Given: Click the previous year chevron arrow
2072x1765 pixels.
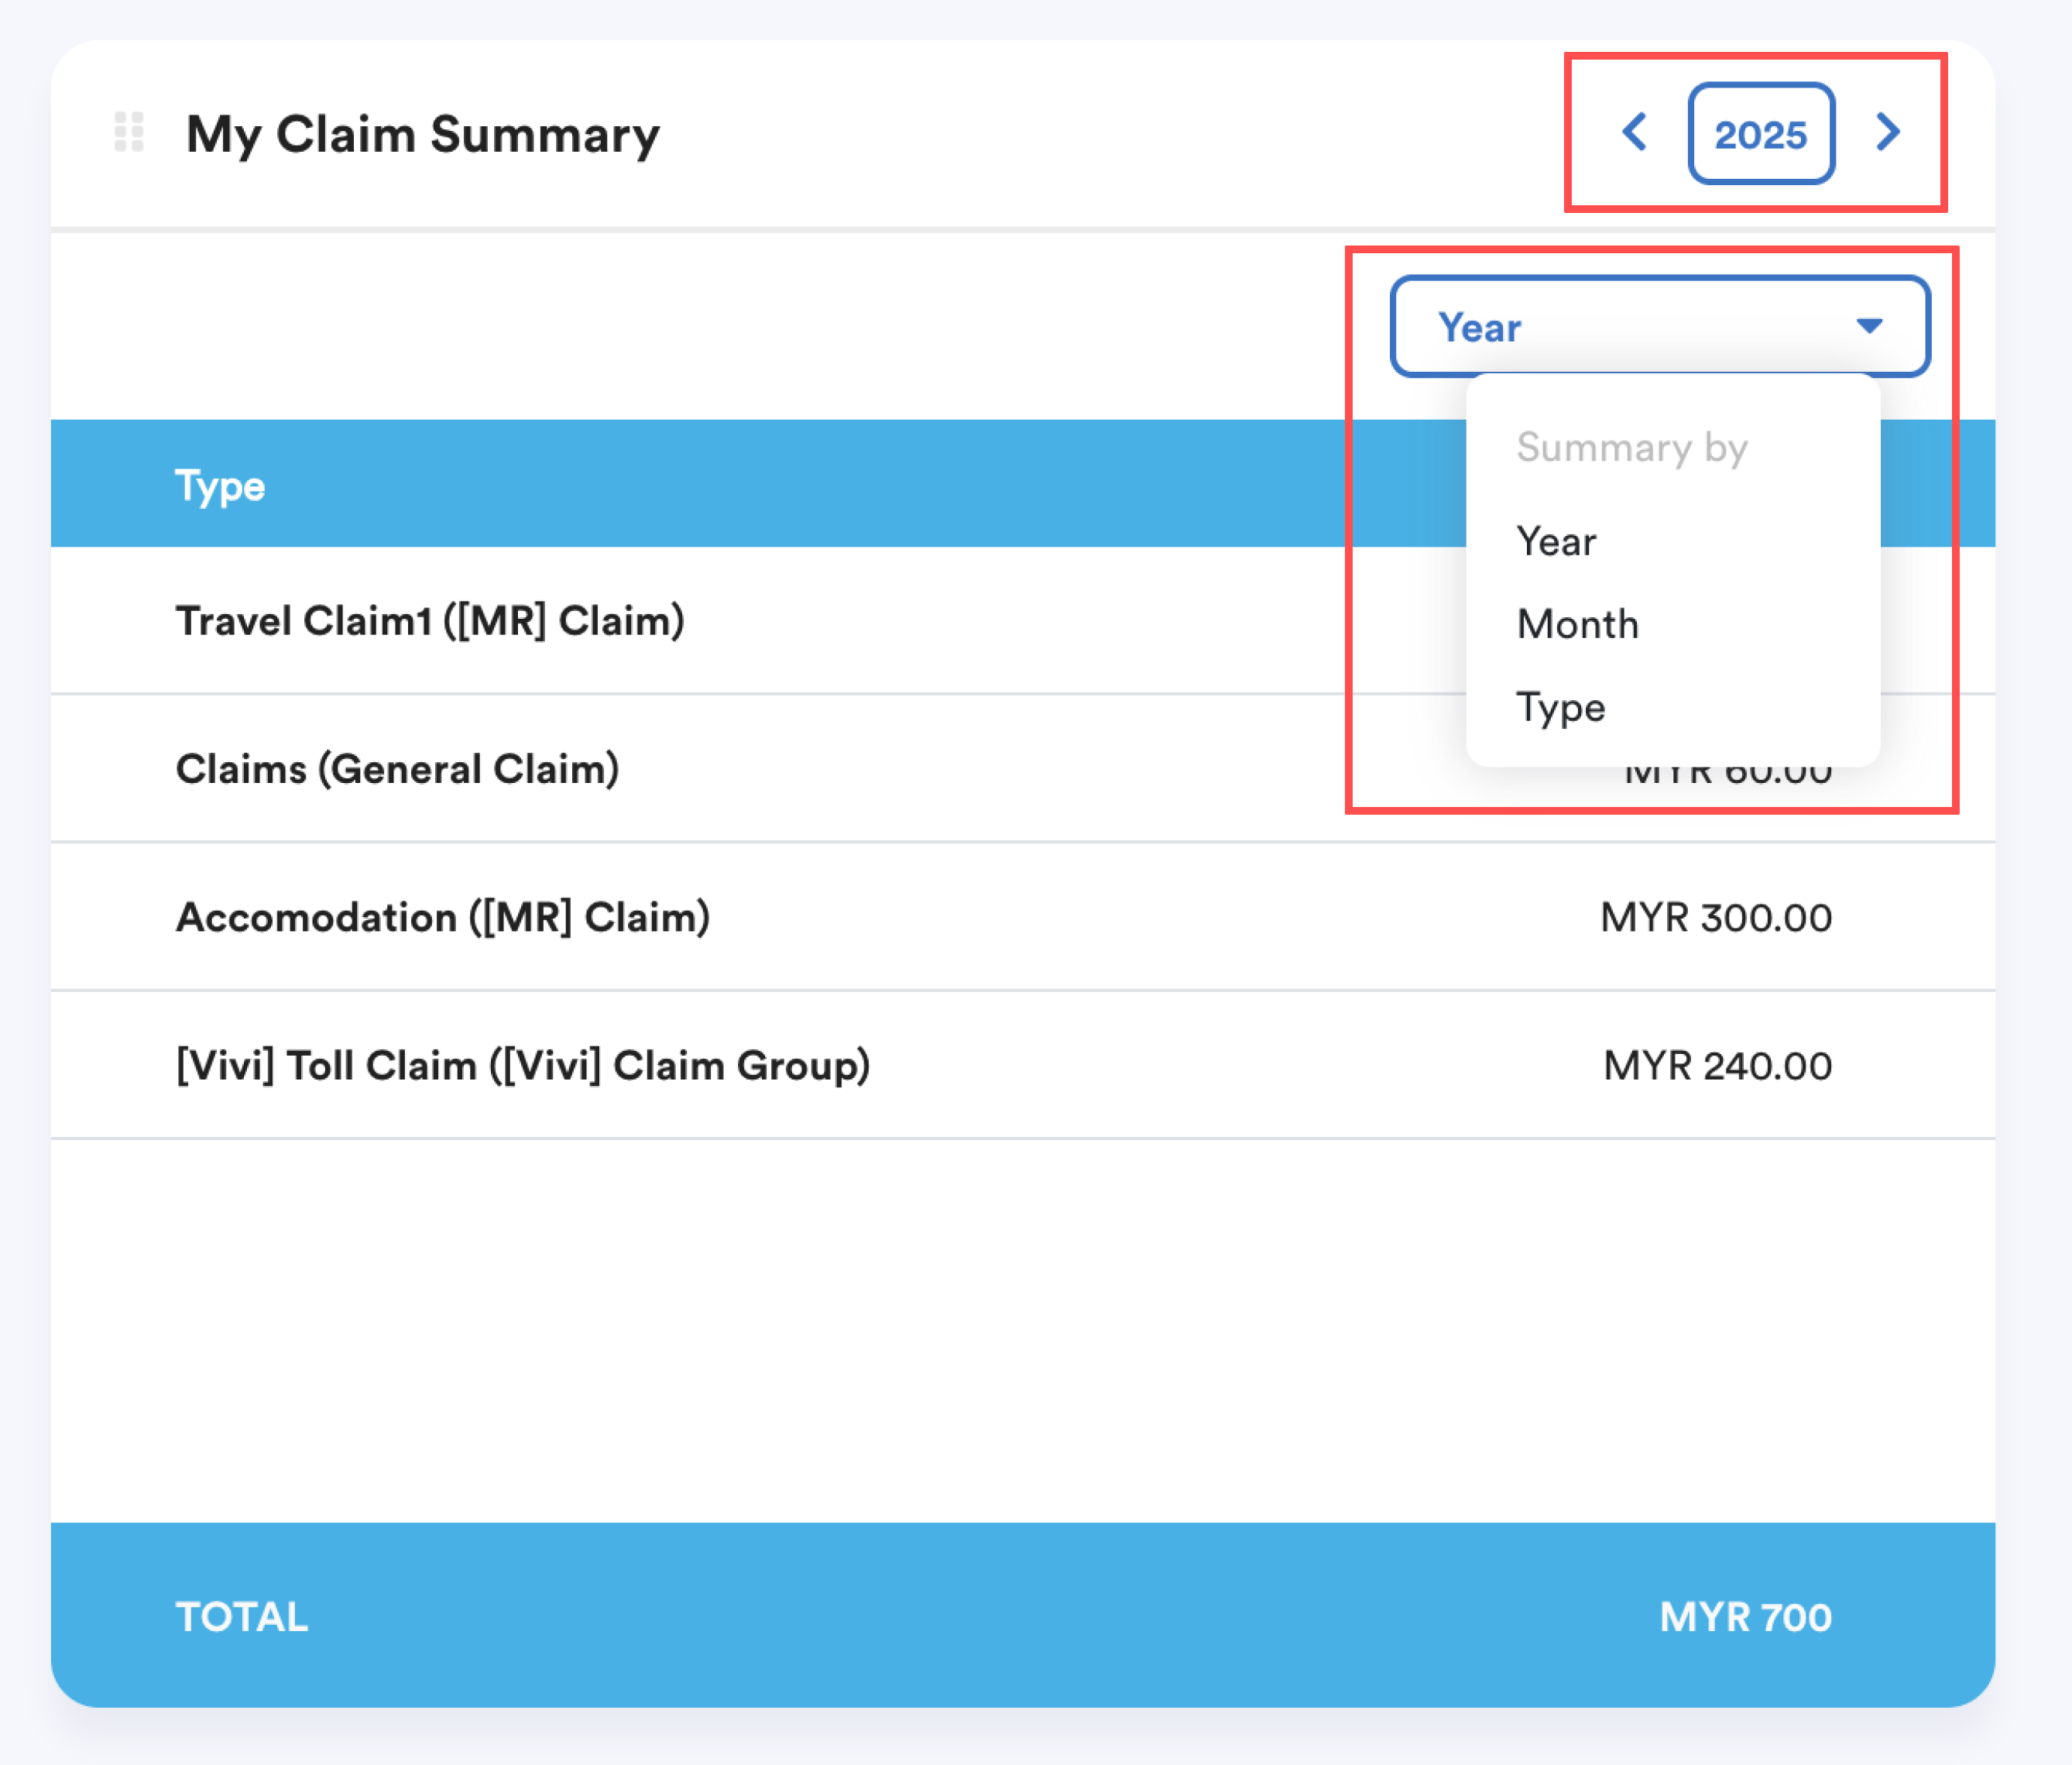Looking at the screenshot, I should click(x=1635, y=132).
